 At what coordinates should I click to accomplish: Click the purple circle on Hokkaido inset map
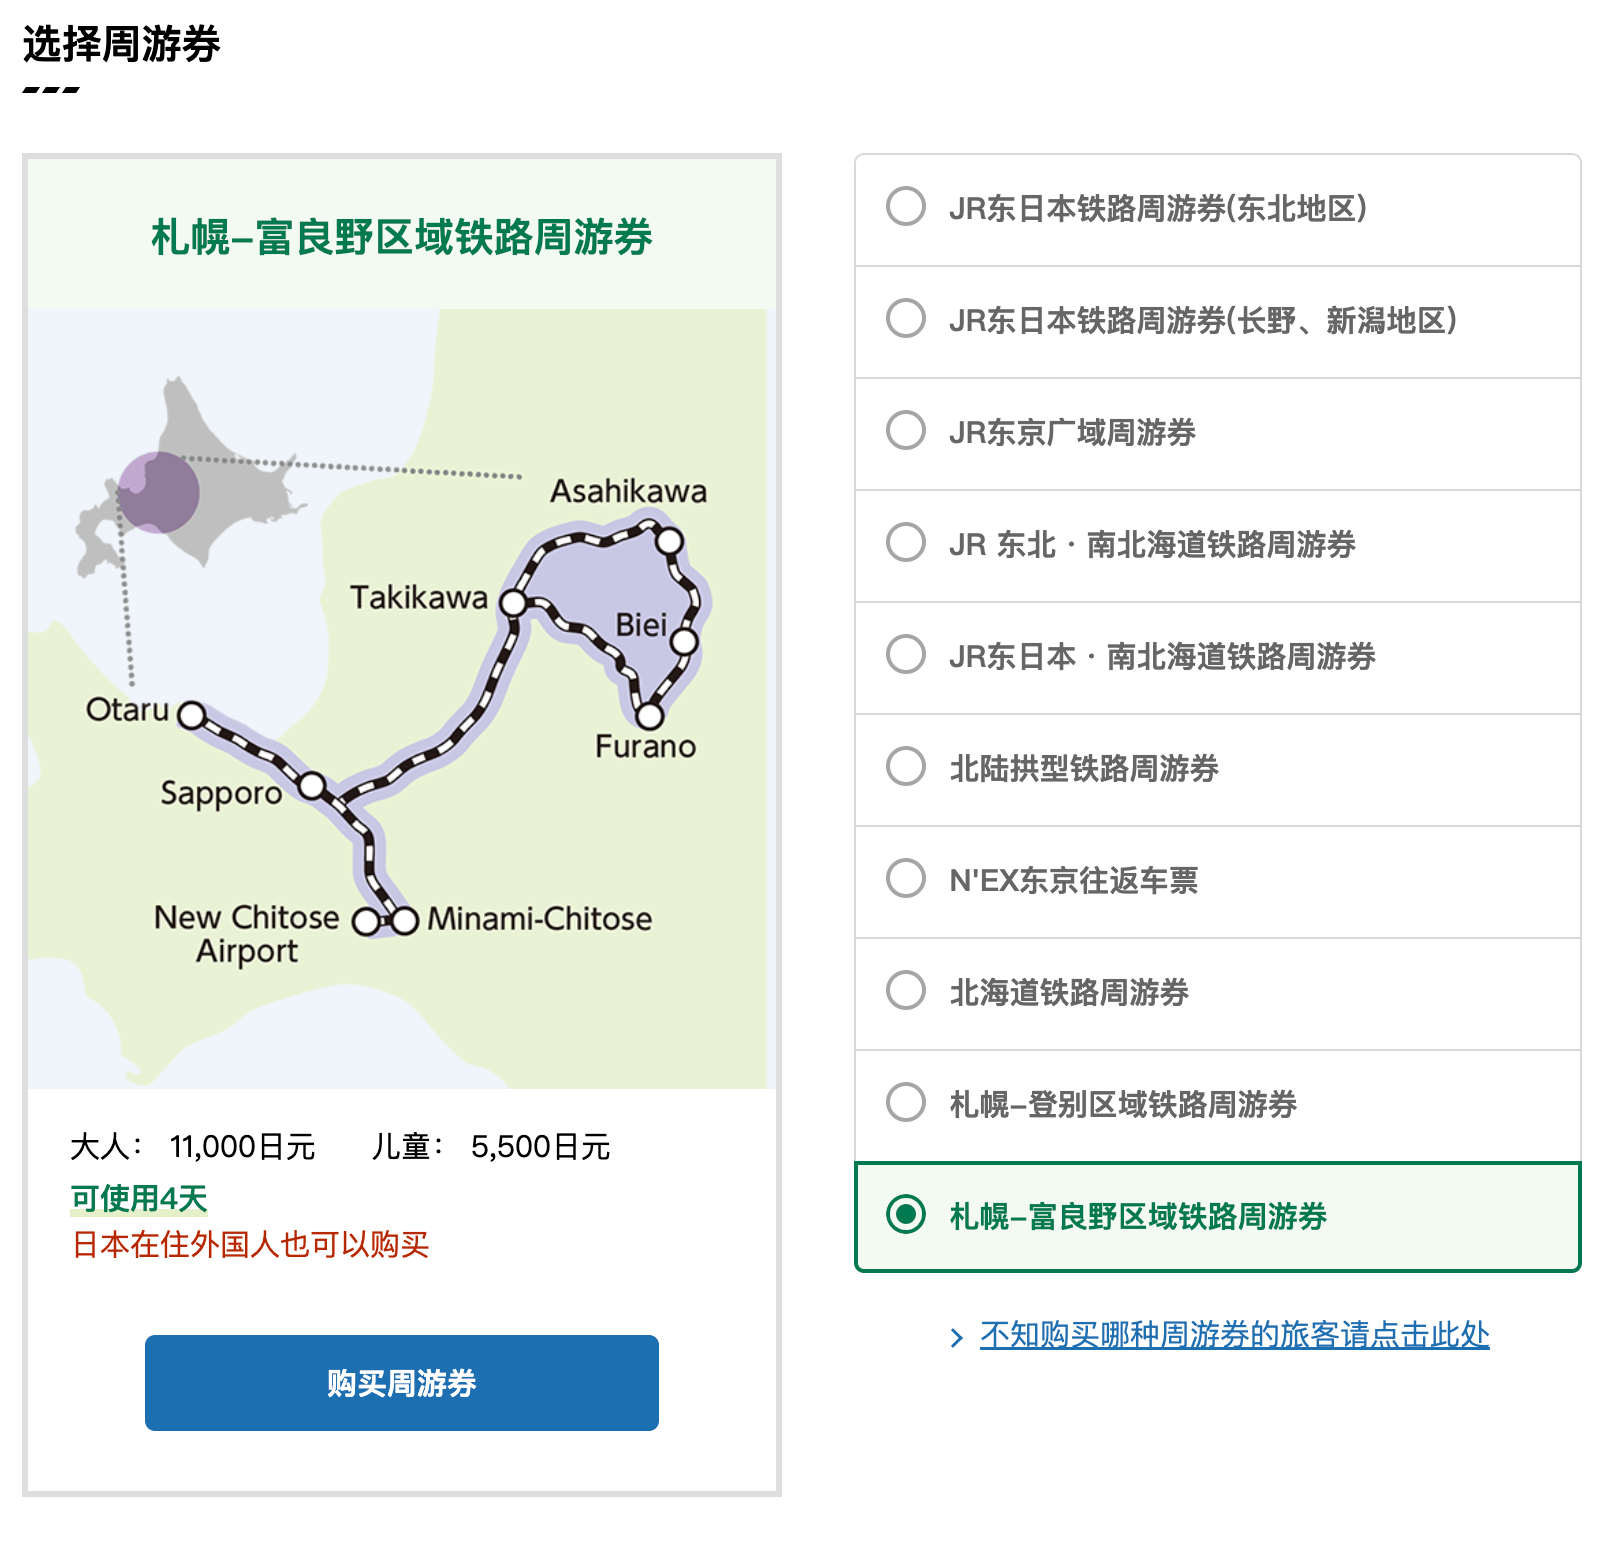click(158, 492)
